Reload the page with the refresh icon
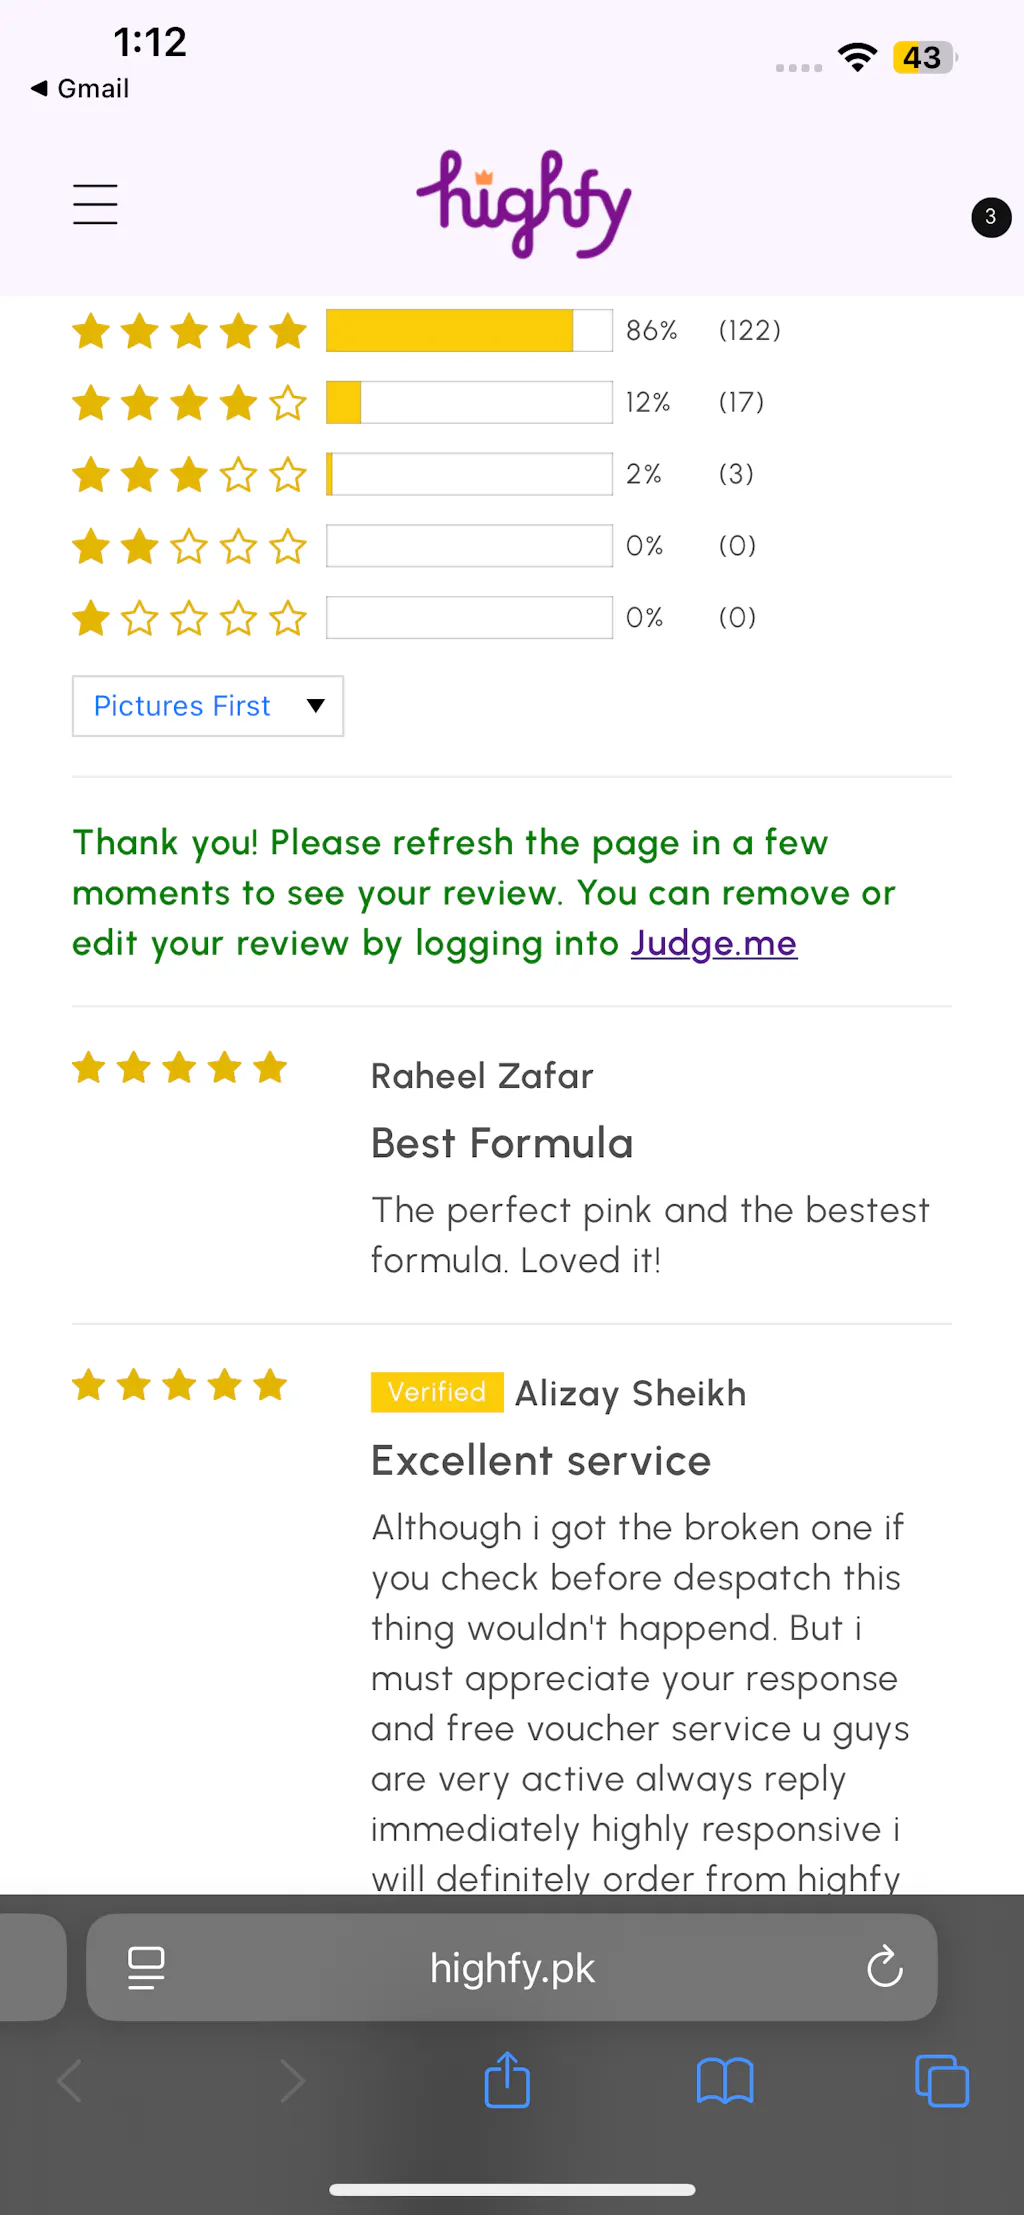The image size is (1024, 2215). pos(885,1967)
